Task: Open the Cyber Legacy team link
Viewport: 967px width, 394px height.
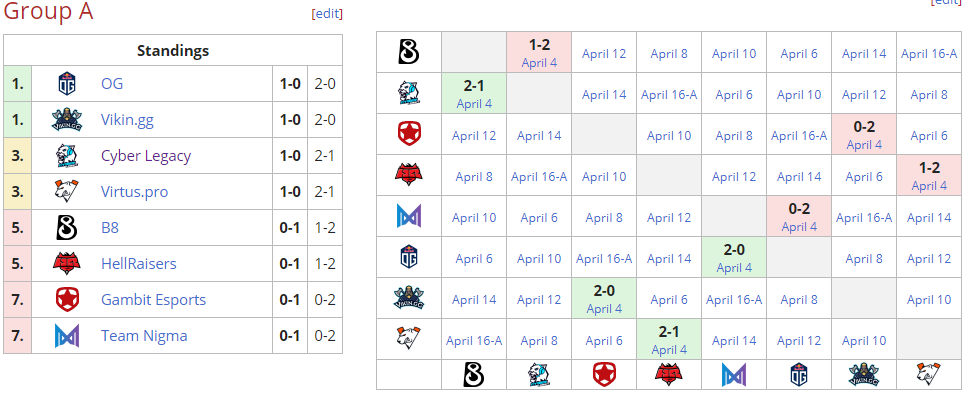Action: [x=146, y=156]
